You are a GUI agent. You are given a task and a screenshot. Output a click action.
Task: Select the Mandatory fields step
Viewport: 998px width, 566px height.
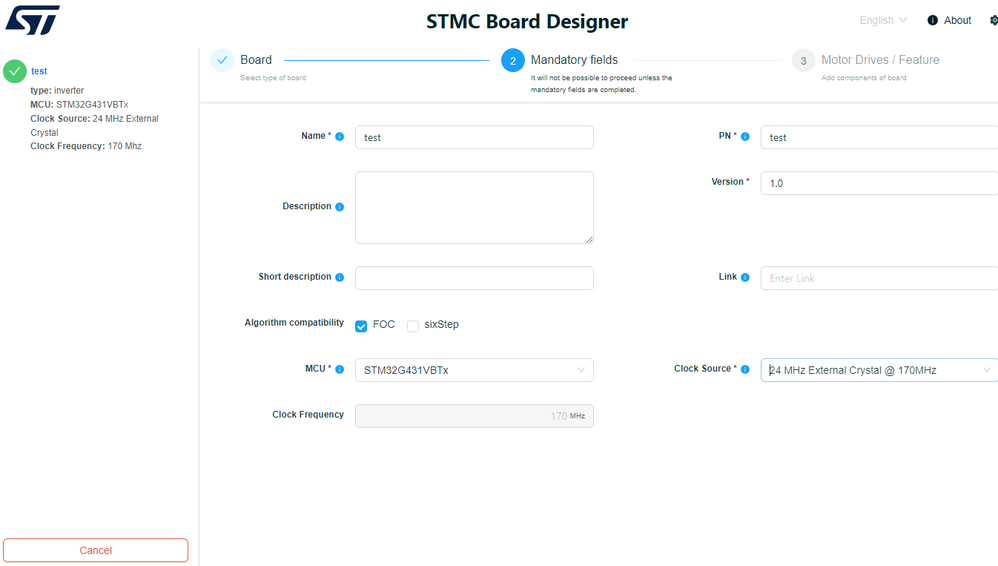click(x=574, y=60)
